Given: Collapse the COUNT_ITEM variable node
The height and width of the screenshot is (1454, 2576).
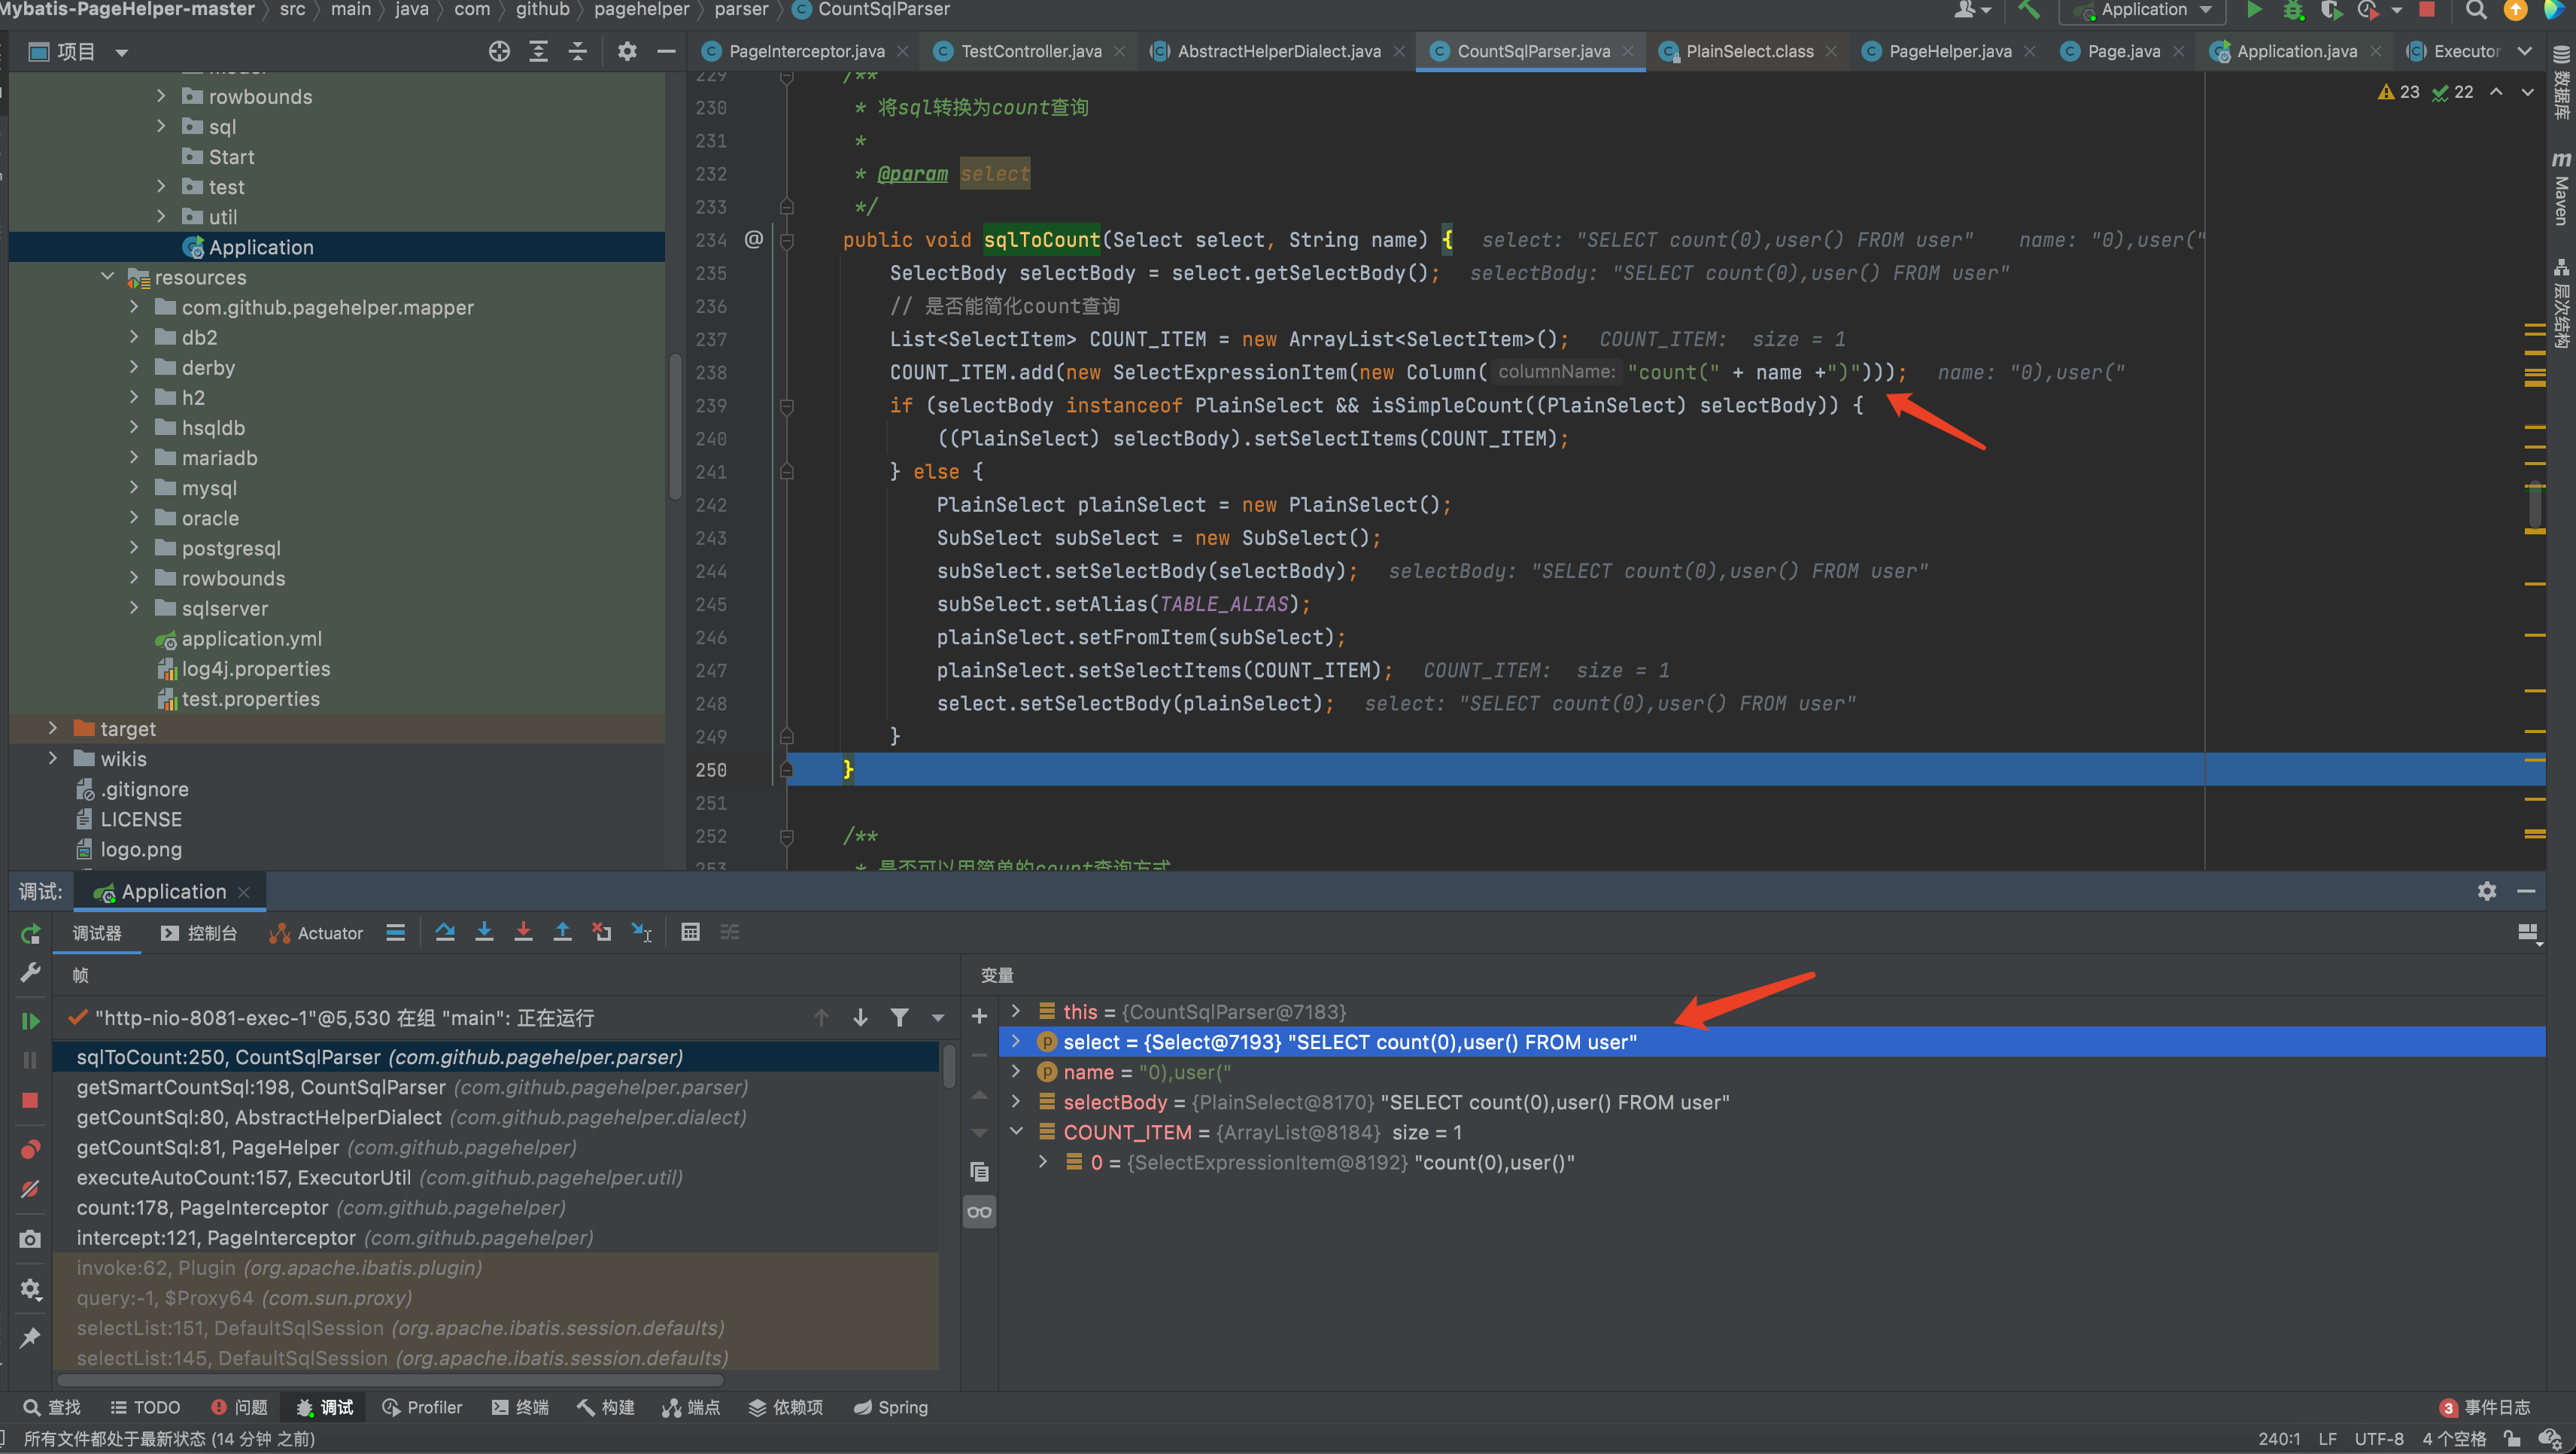Looking at the screenshot, I should point(1016,1132).
